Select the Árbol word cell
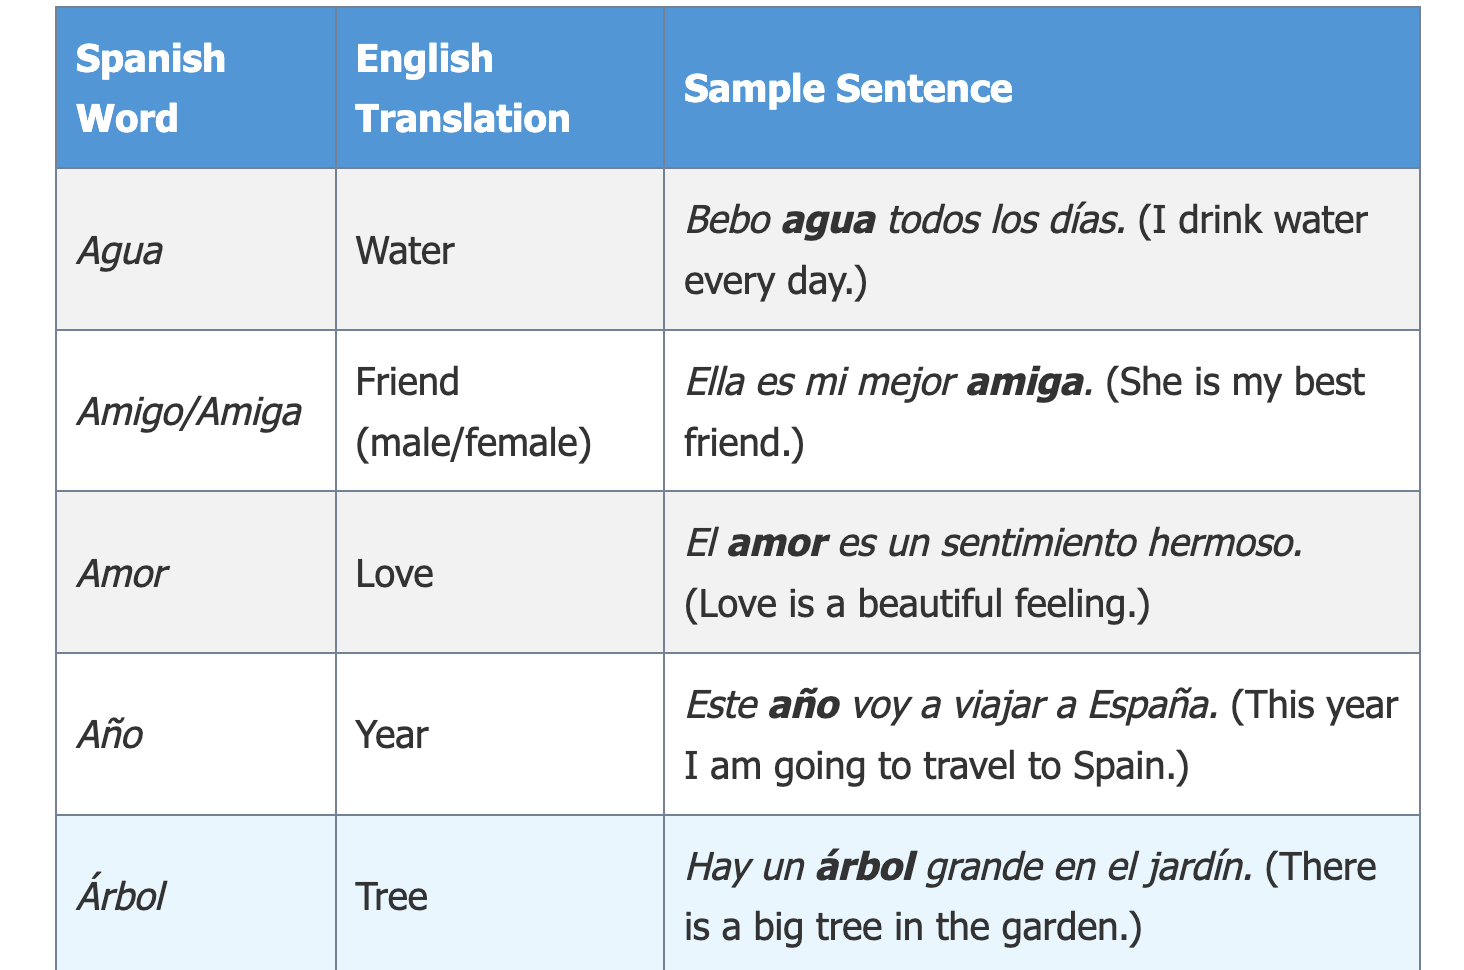Screen dimensions: 1464x970 (x=196, y=893)
